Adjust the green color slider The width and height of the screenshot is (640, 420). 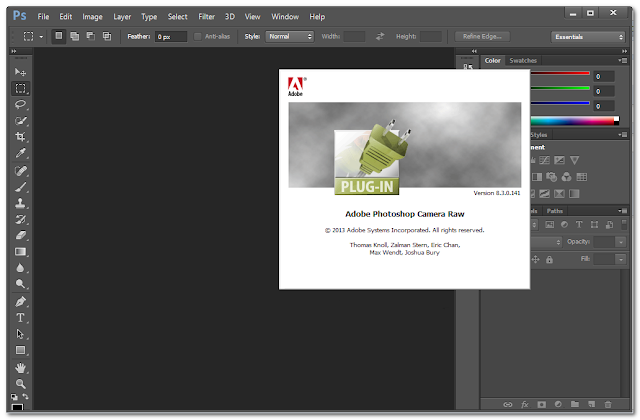click(x=560, y=88)
